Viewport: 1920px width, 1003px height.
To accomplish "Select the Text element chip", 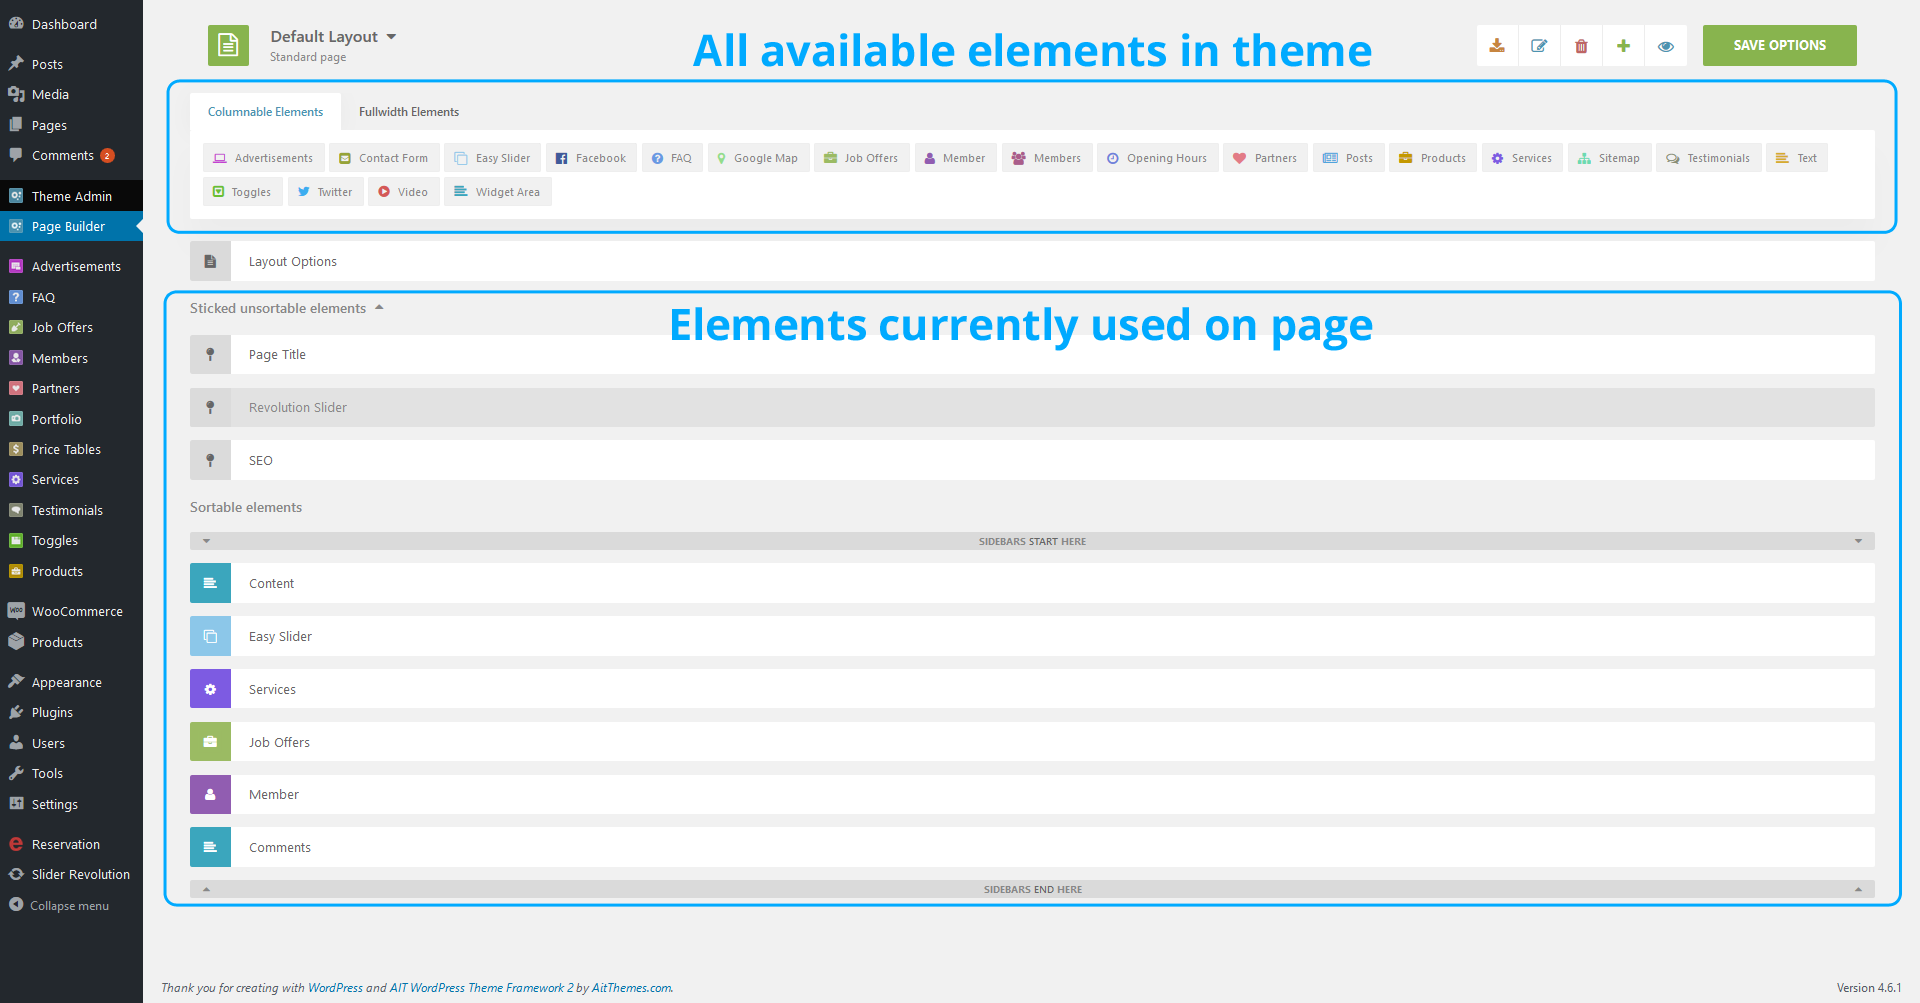I will [x=1796, y=158].
